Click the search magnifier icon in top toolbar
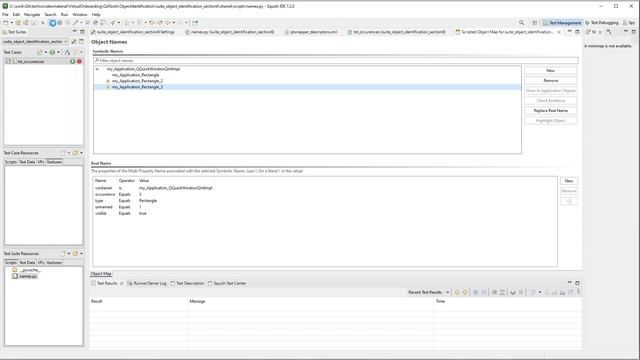 pos(521,23)
